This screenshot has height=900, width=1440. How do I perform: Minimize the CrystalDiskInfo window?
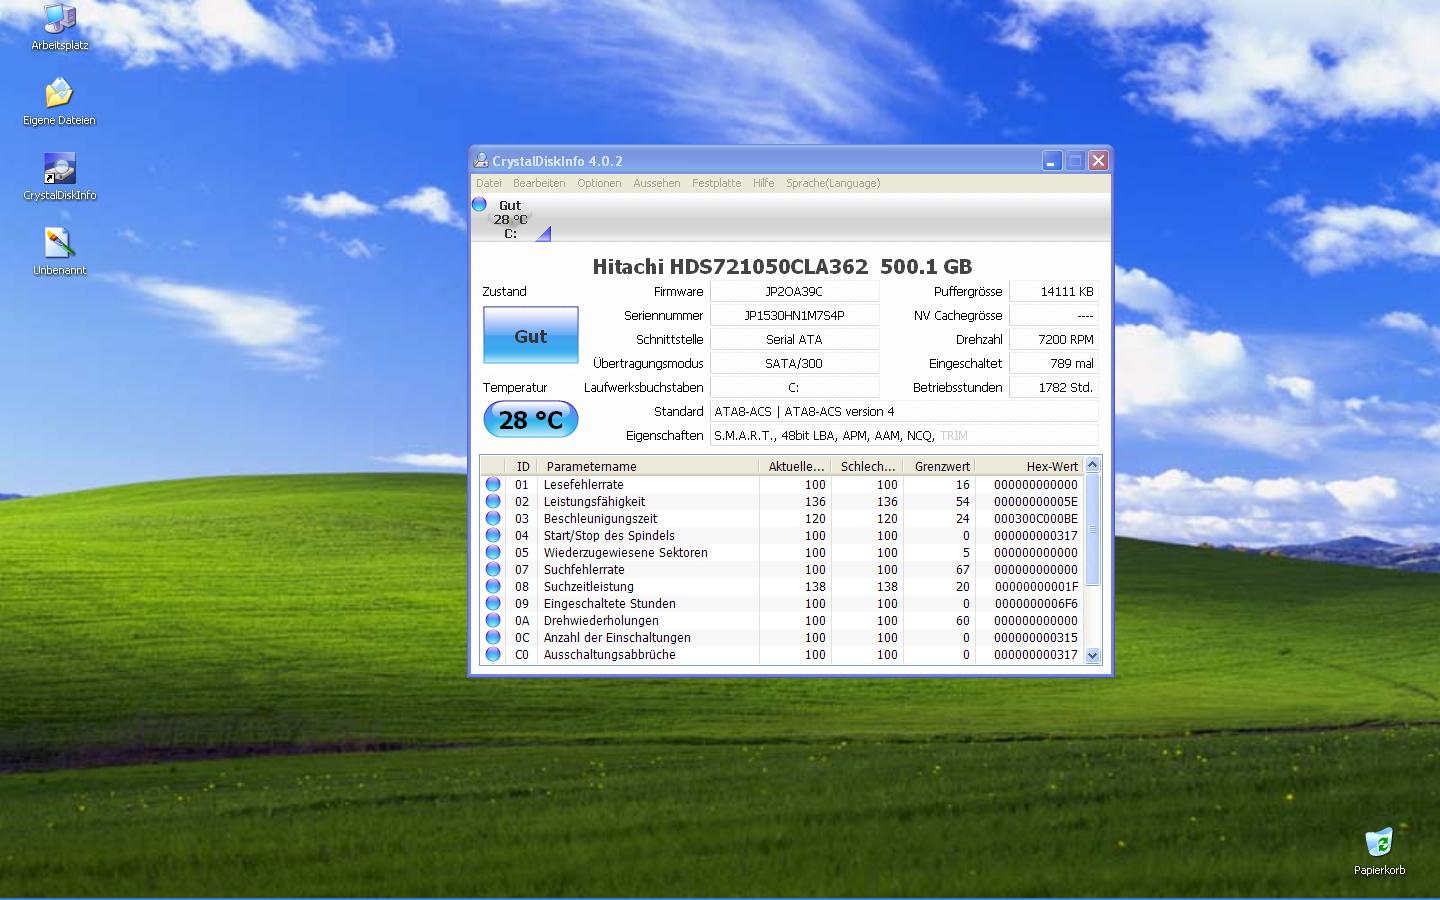click(1051, 161)
